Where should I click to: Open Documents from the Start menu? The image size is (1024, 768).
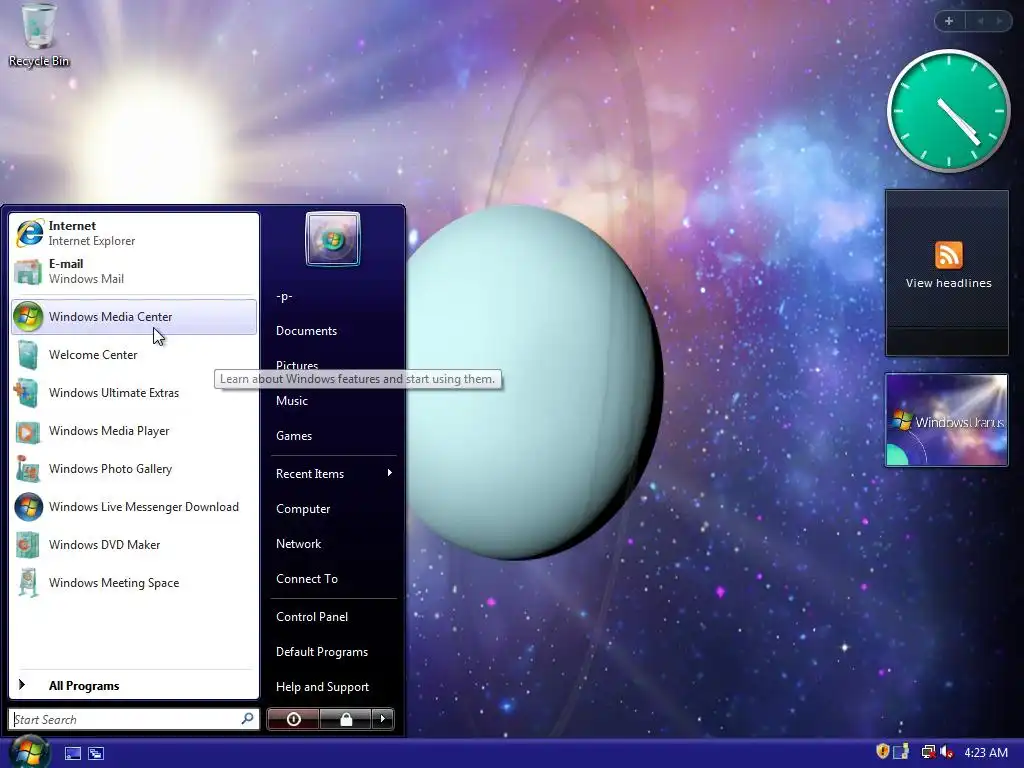pos(306,331)
